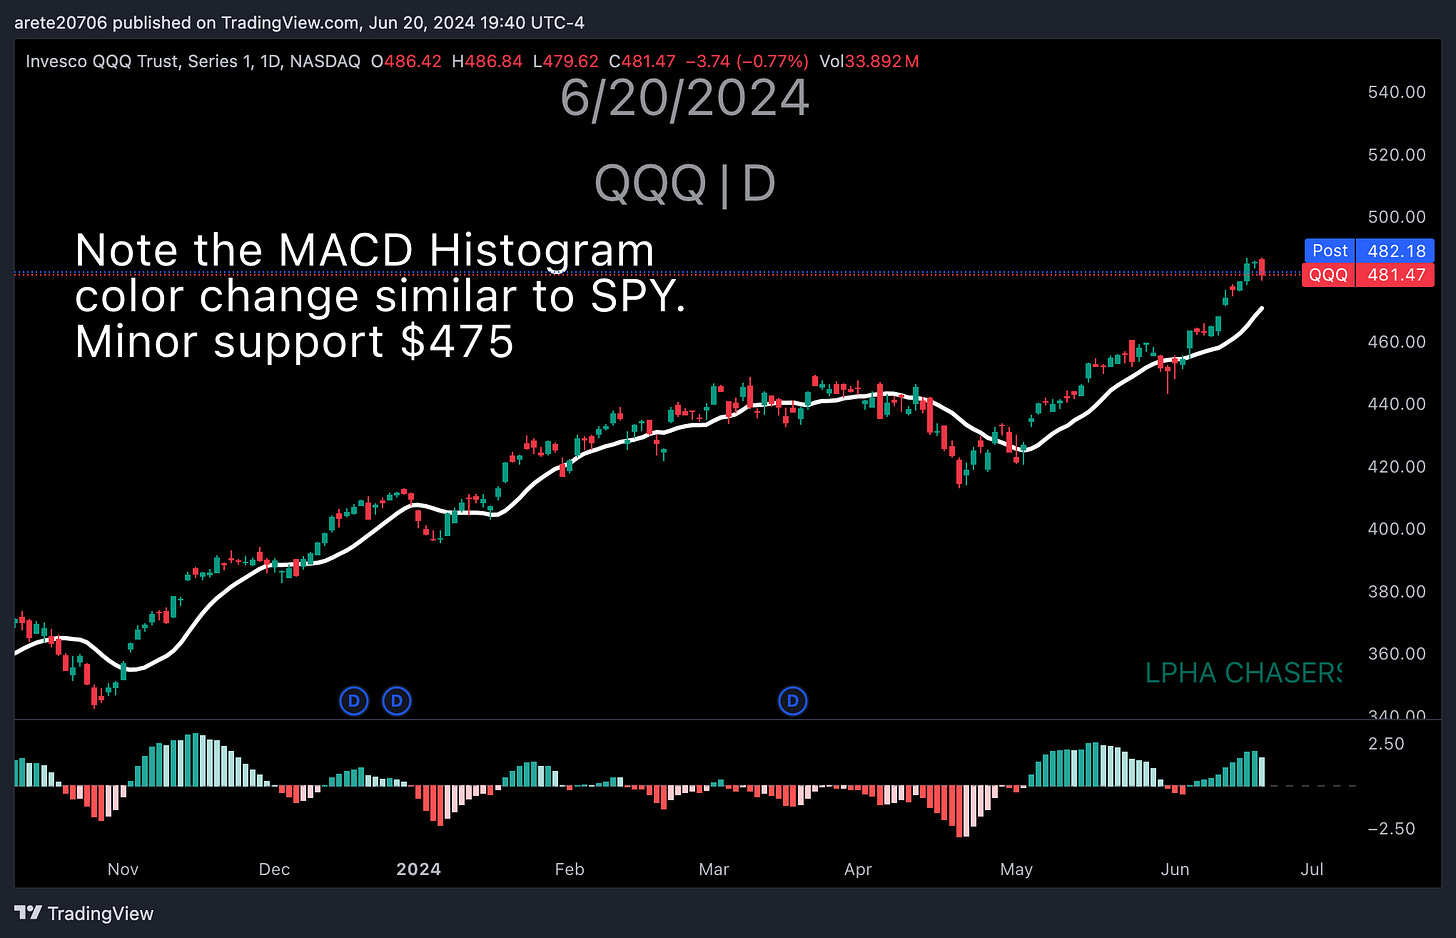The height and width of the screenshot is (938, 1456).
Task: Click the '6/20/2024' date watermark text
Action: pos(685,98)
